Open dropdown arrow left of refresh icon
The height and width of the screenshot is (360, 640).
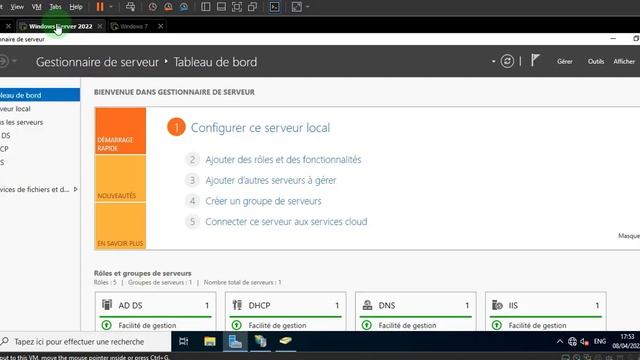coord(493,62)
